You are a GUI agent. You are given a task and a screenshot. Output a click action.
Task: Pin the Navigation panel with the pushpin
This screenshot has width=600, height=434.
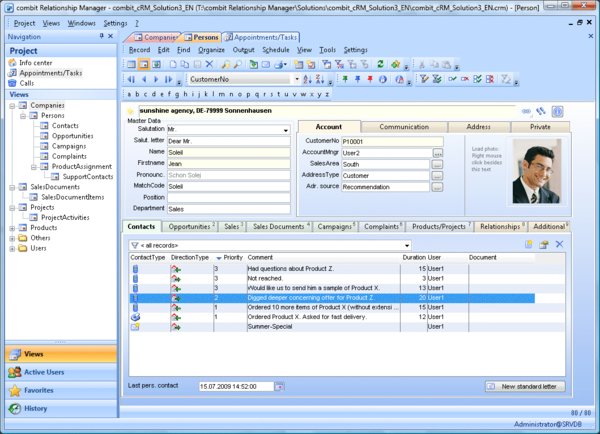(x=103, y=36)
